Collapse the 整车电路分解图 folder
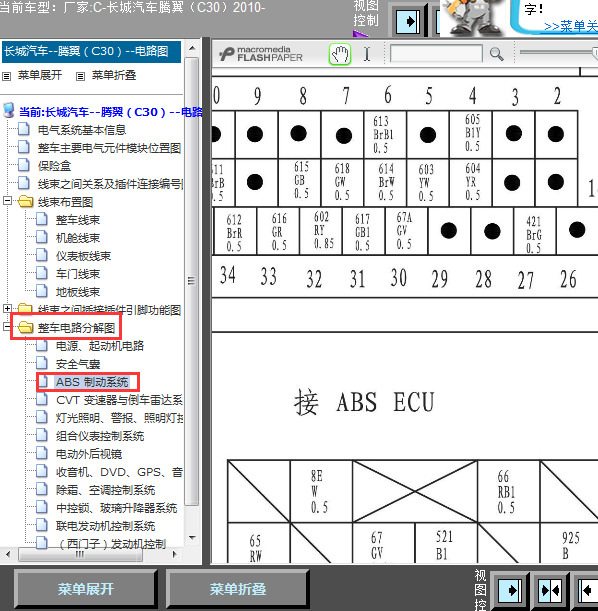This screenshot has width=598, height=611. [x=7, y=326]
